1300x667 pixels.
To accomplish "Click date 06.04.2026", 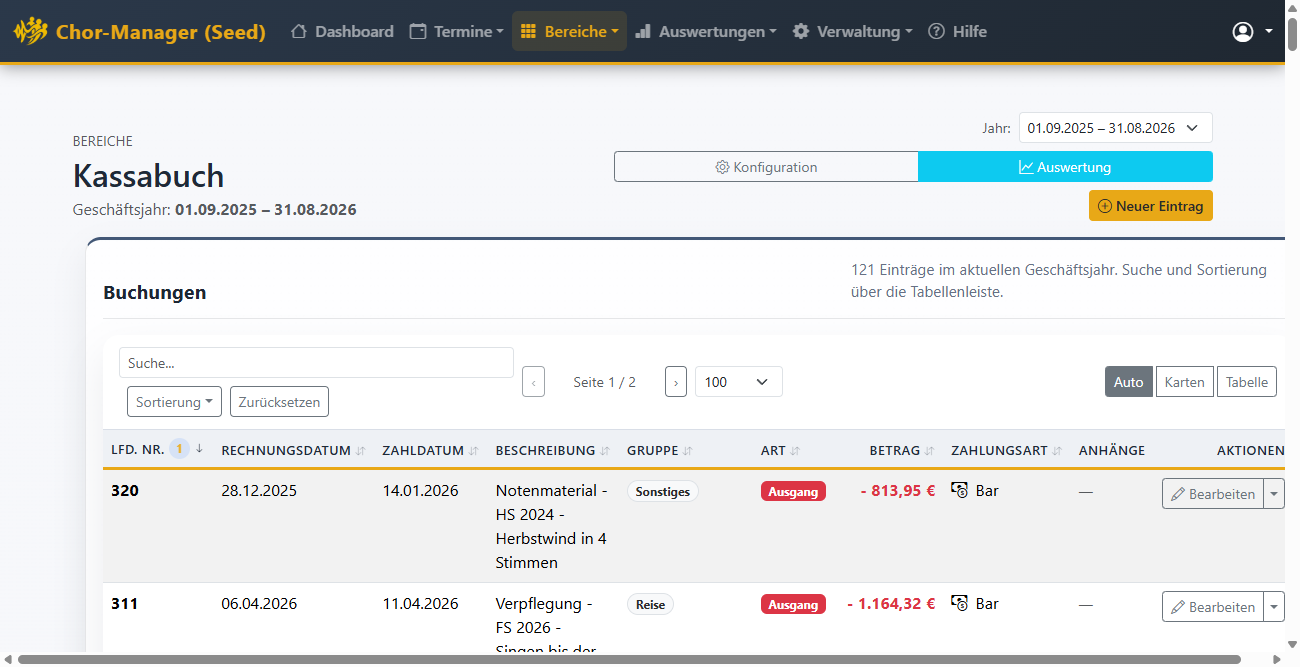I will coord(259,604).
